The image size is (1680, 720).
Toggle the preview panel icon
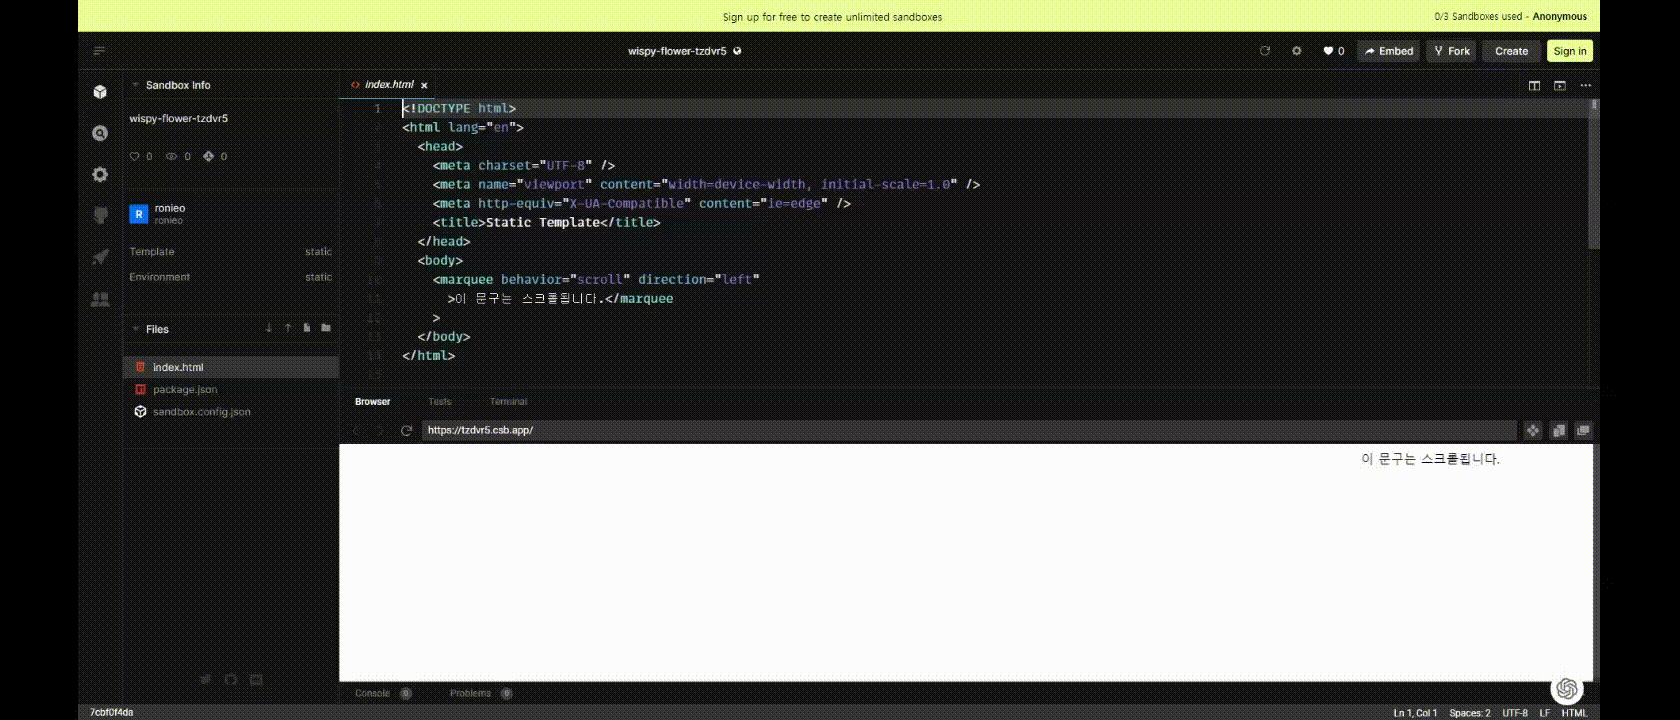pos(1559,85)
